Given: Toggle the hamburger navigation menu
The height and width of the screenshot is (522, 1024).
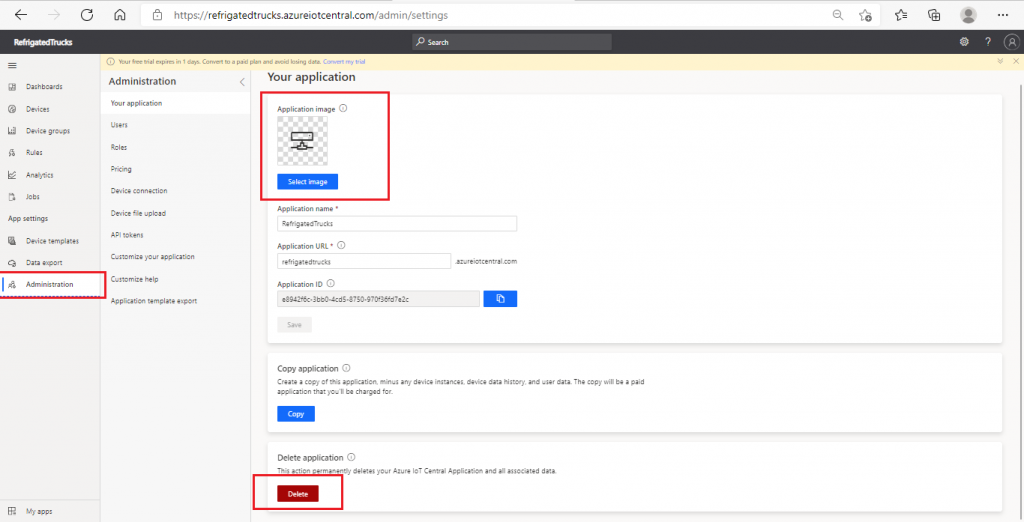Looking at the screenshot, I should coord(12,65).
